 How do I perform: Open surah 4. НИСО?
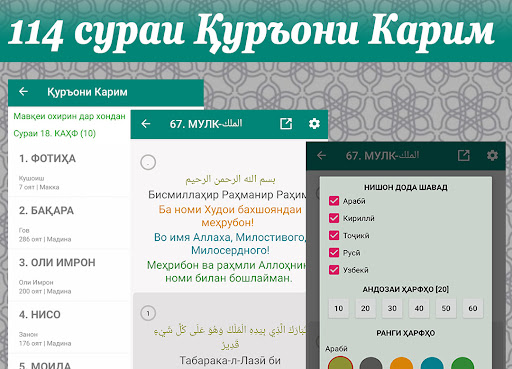click(x=69, y=327)
